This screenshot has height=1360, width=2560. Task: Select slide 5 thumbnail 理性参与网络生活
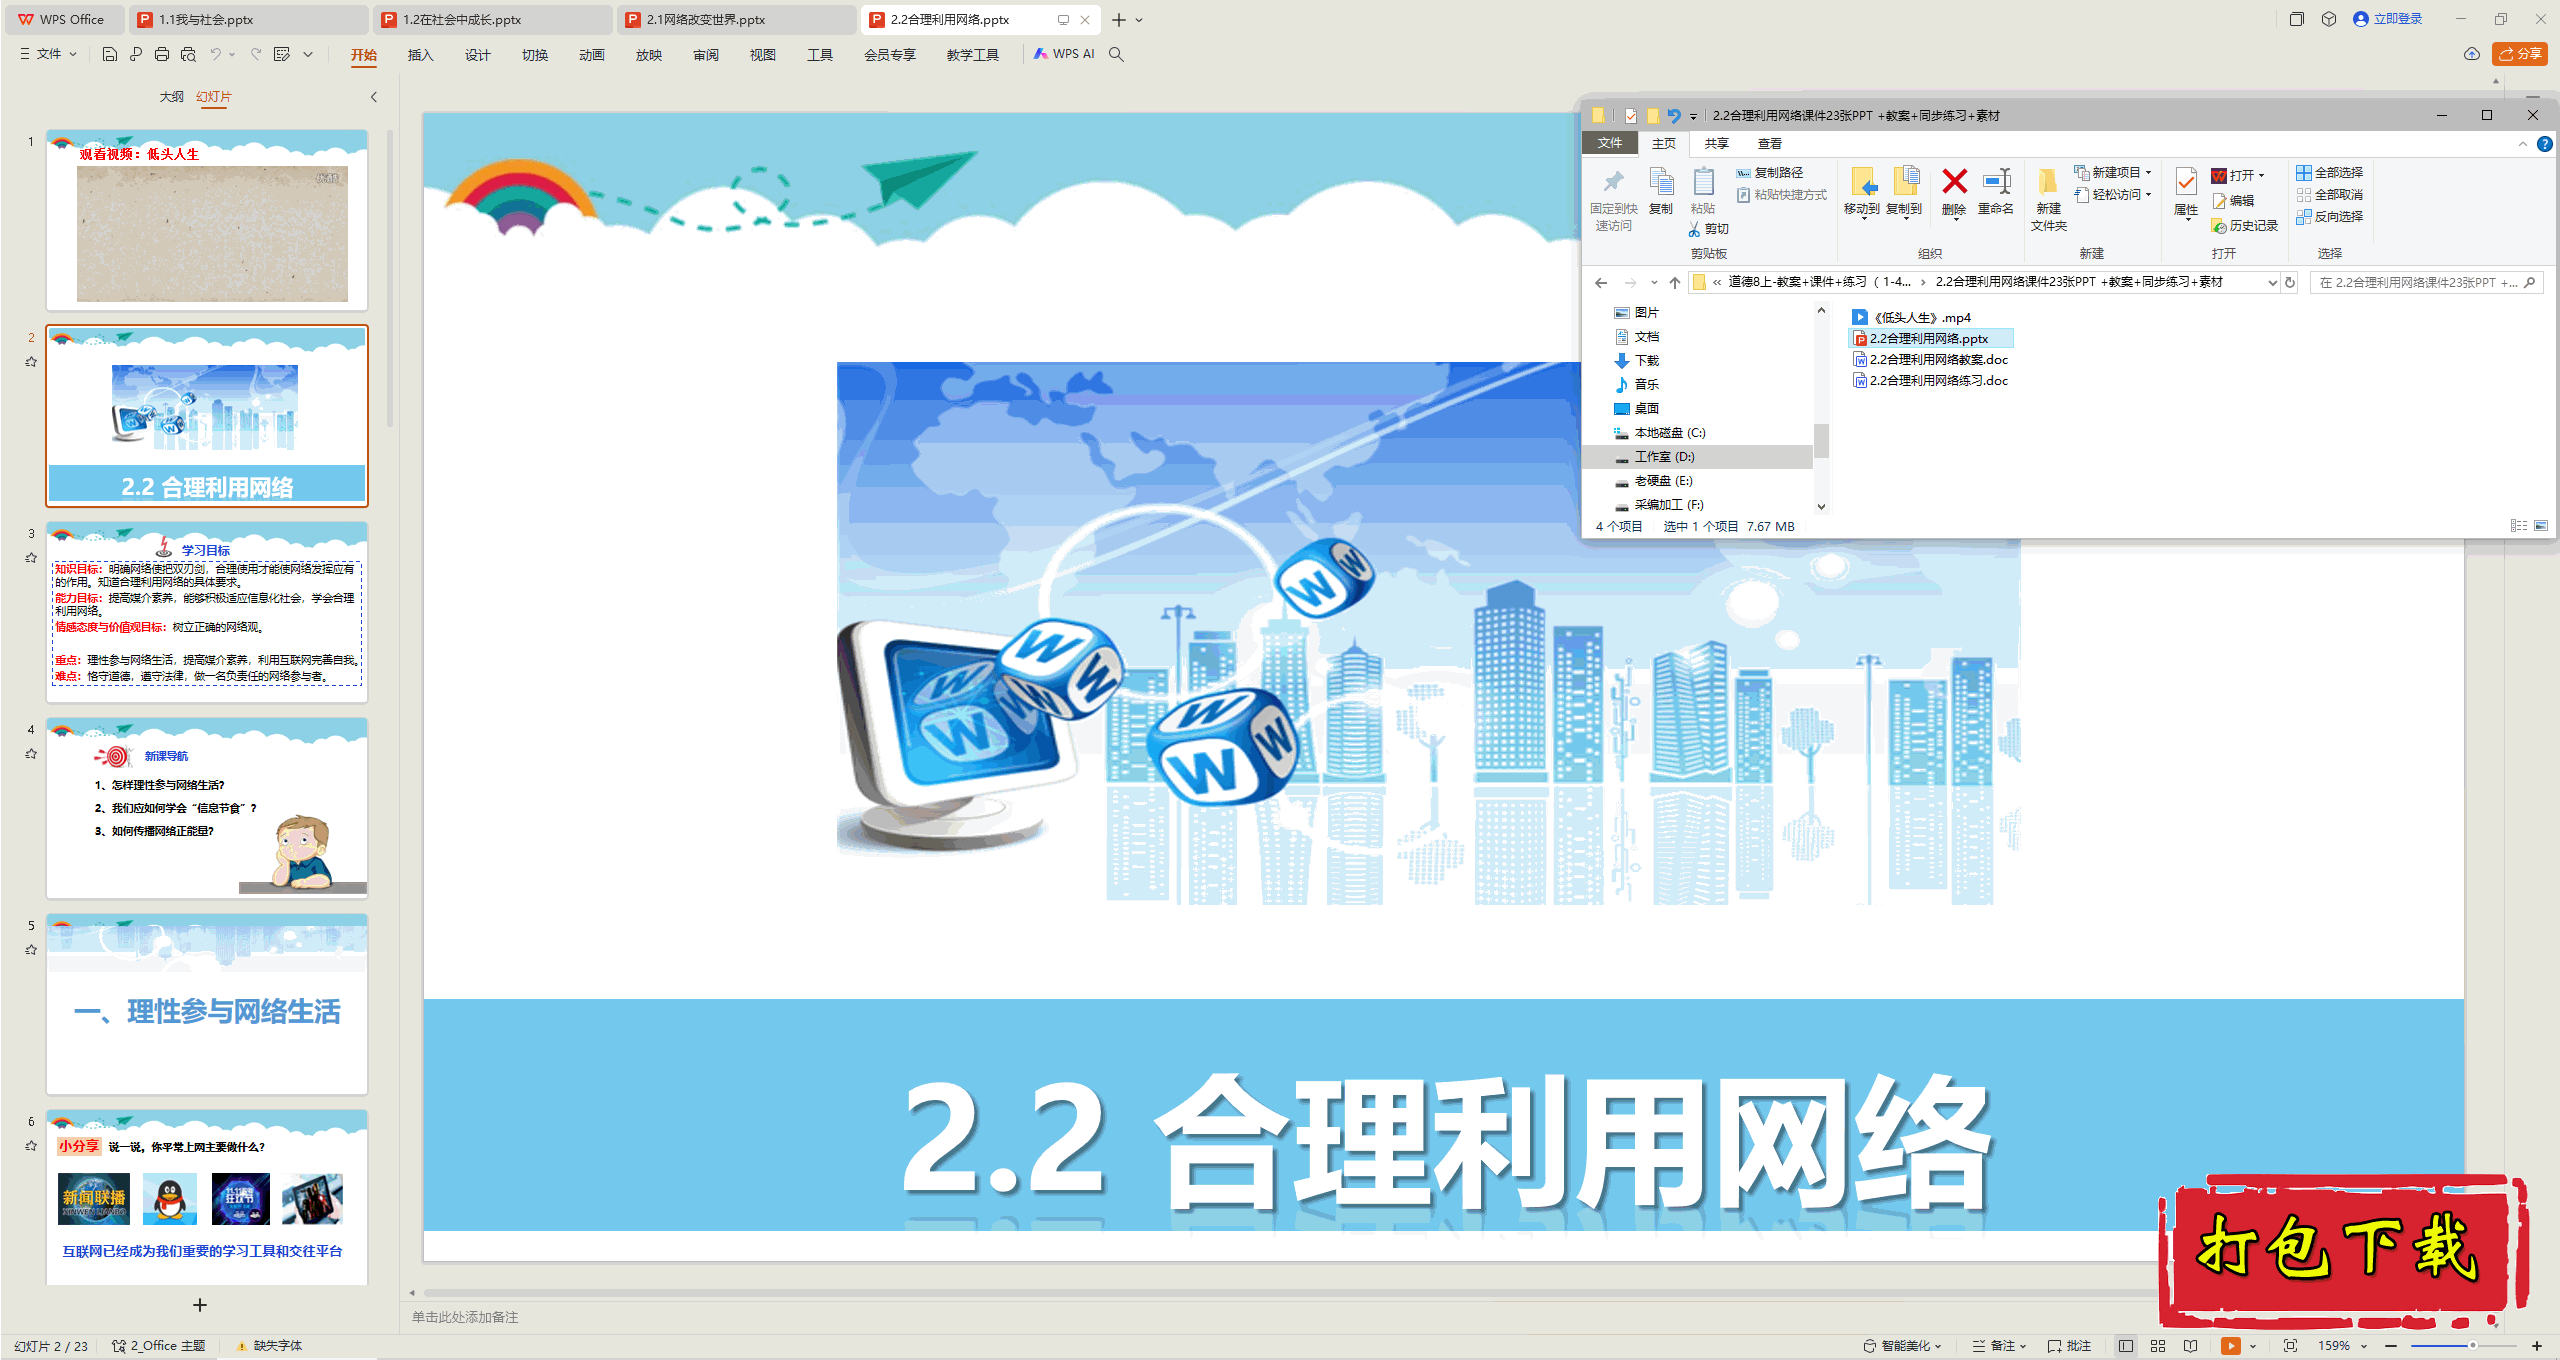(207, 1004)
